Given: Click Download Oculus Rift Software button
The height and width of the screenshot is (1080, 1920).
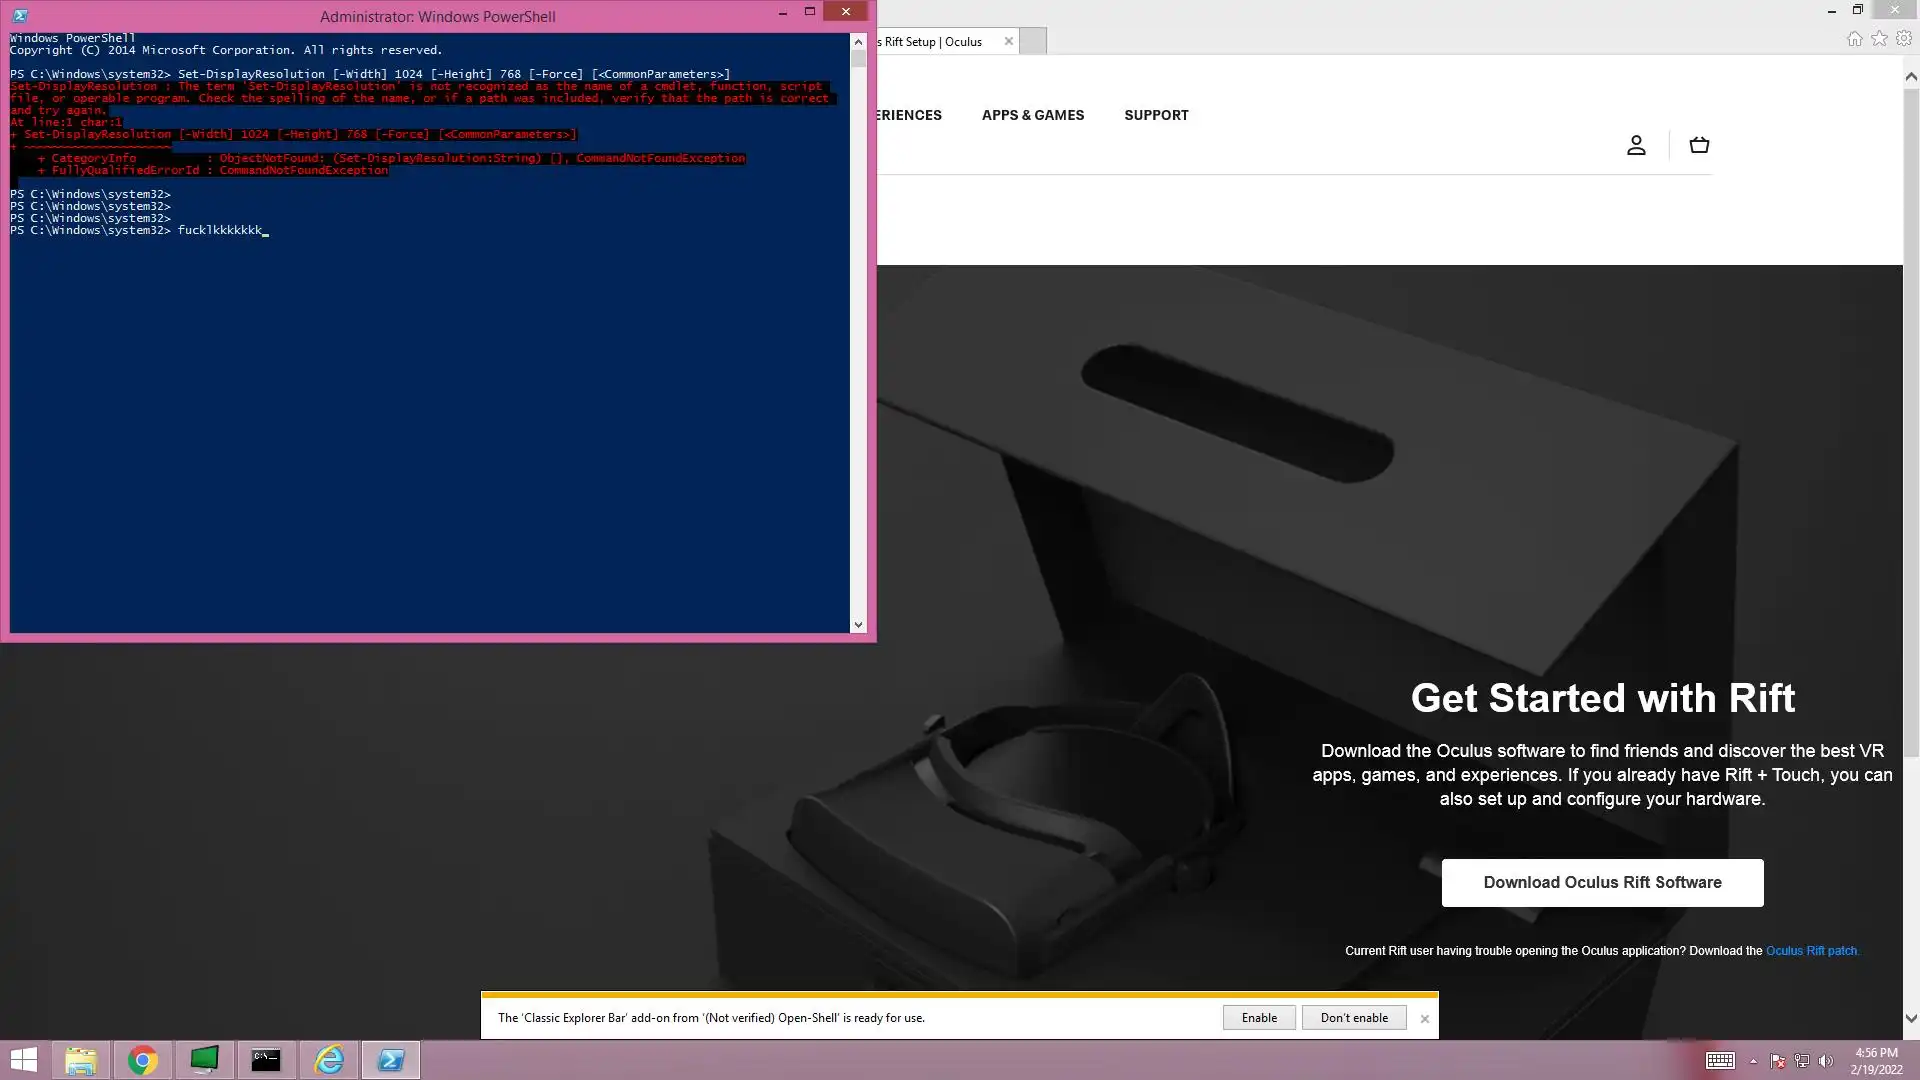Looking at the screenshot, I should click(1602, 882).
